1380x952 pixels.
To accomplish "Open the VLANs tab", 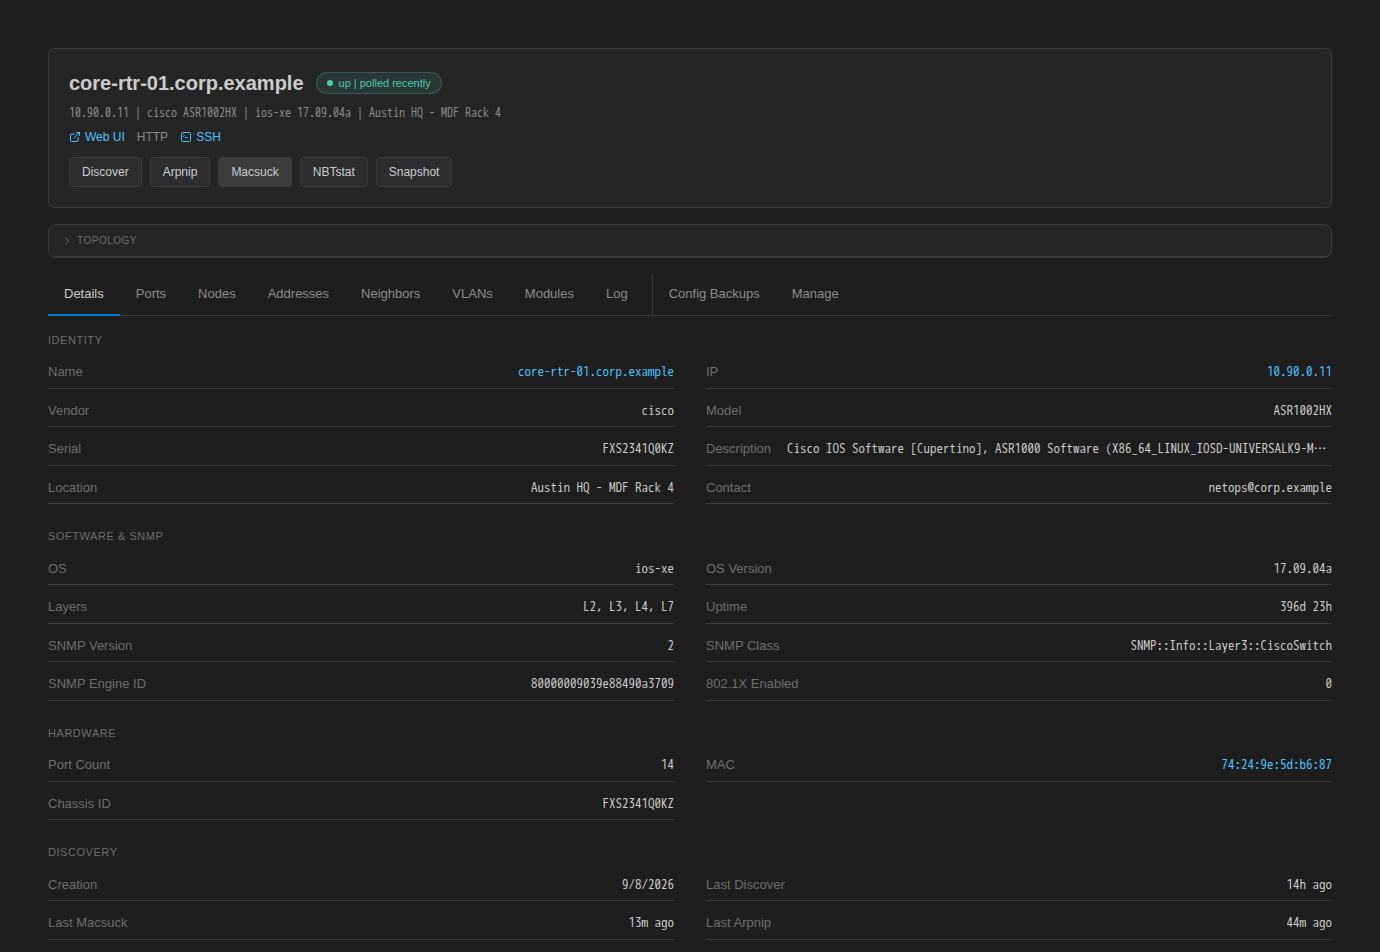I will click(x=472, y=294).
